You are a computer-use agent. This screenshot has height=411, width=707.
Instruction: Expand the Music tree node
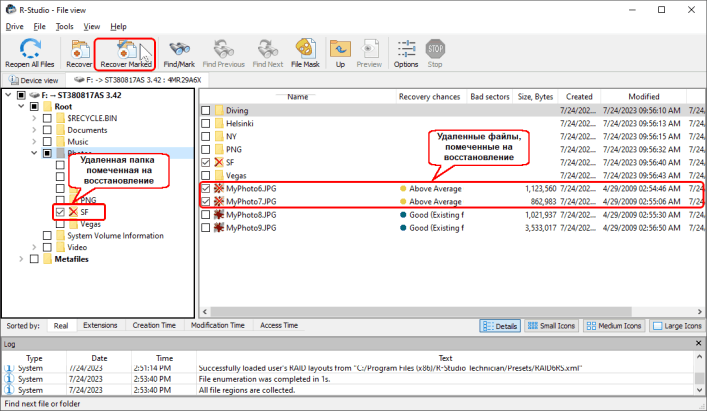pyautogui.click(x=34, y=142)
